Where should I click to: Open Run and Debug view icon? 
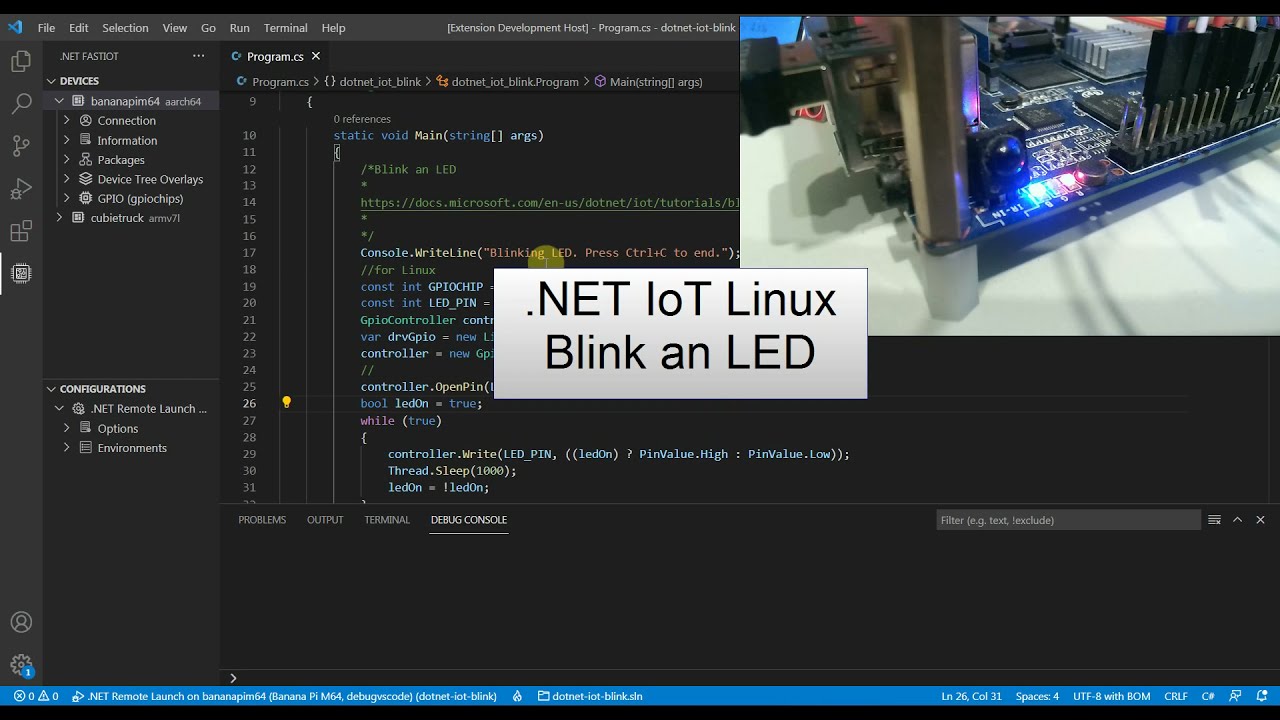click(x=21, y=189)
